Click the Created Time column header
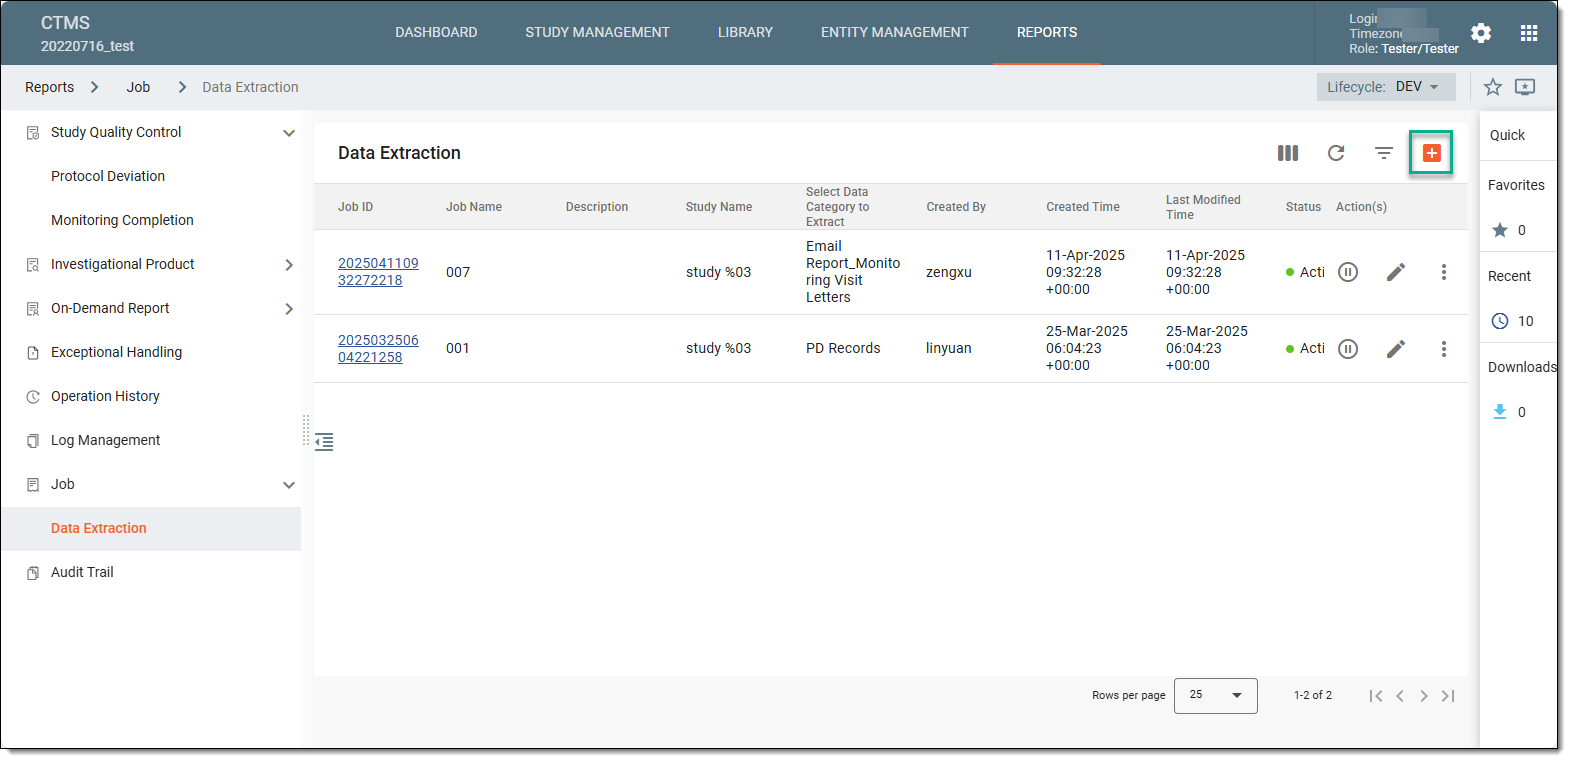Image resolution: width=1570 pixels, height=761 pixels. point(1083,207)
